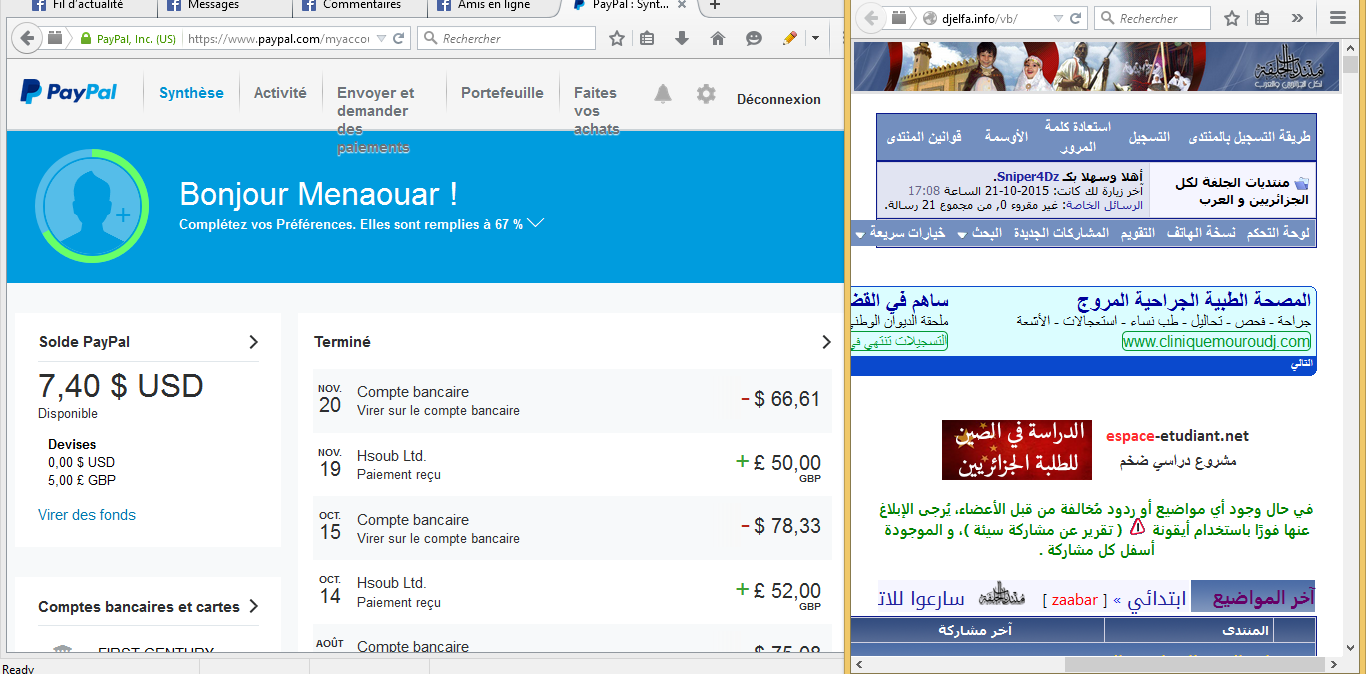
Task: Open the Nov 20 Compte bancaire transaction
Action: [x=572, y=401]
